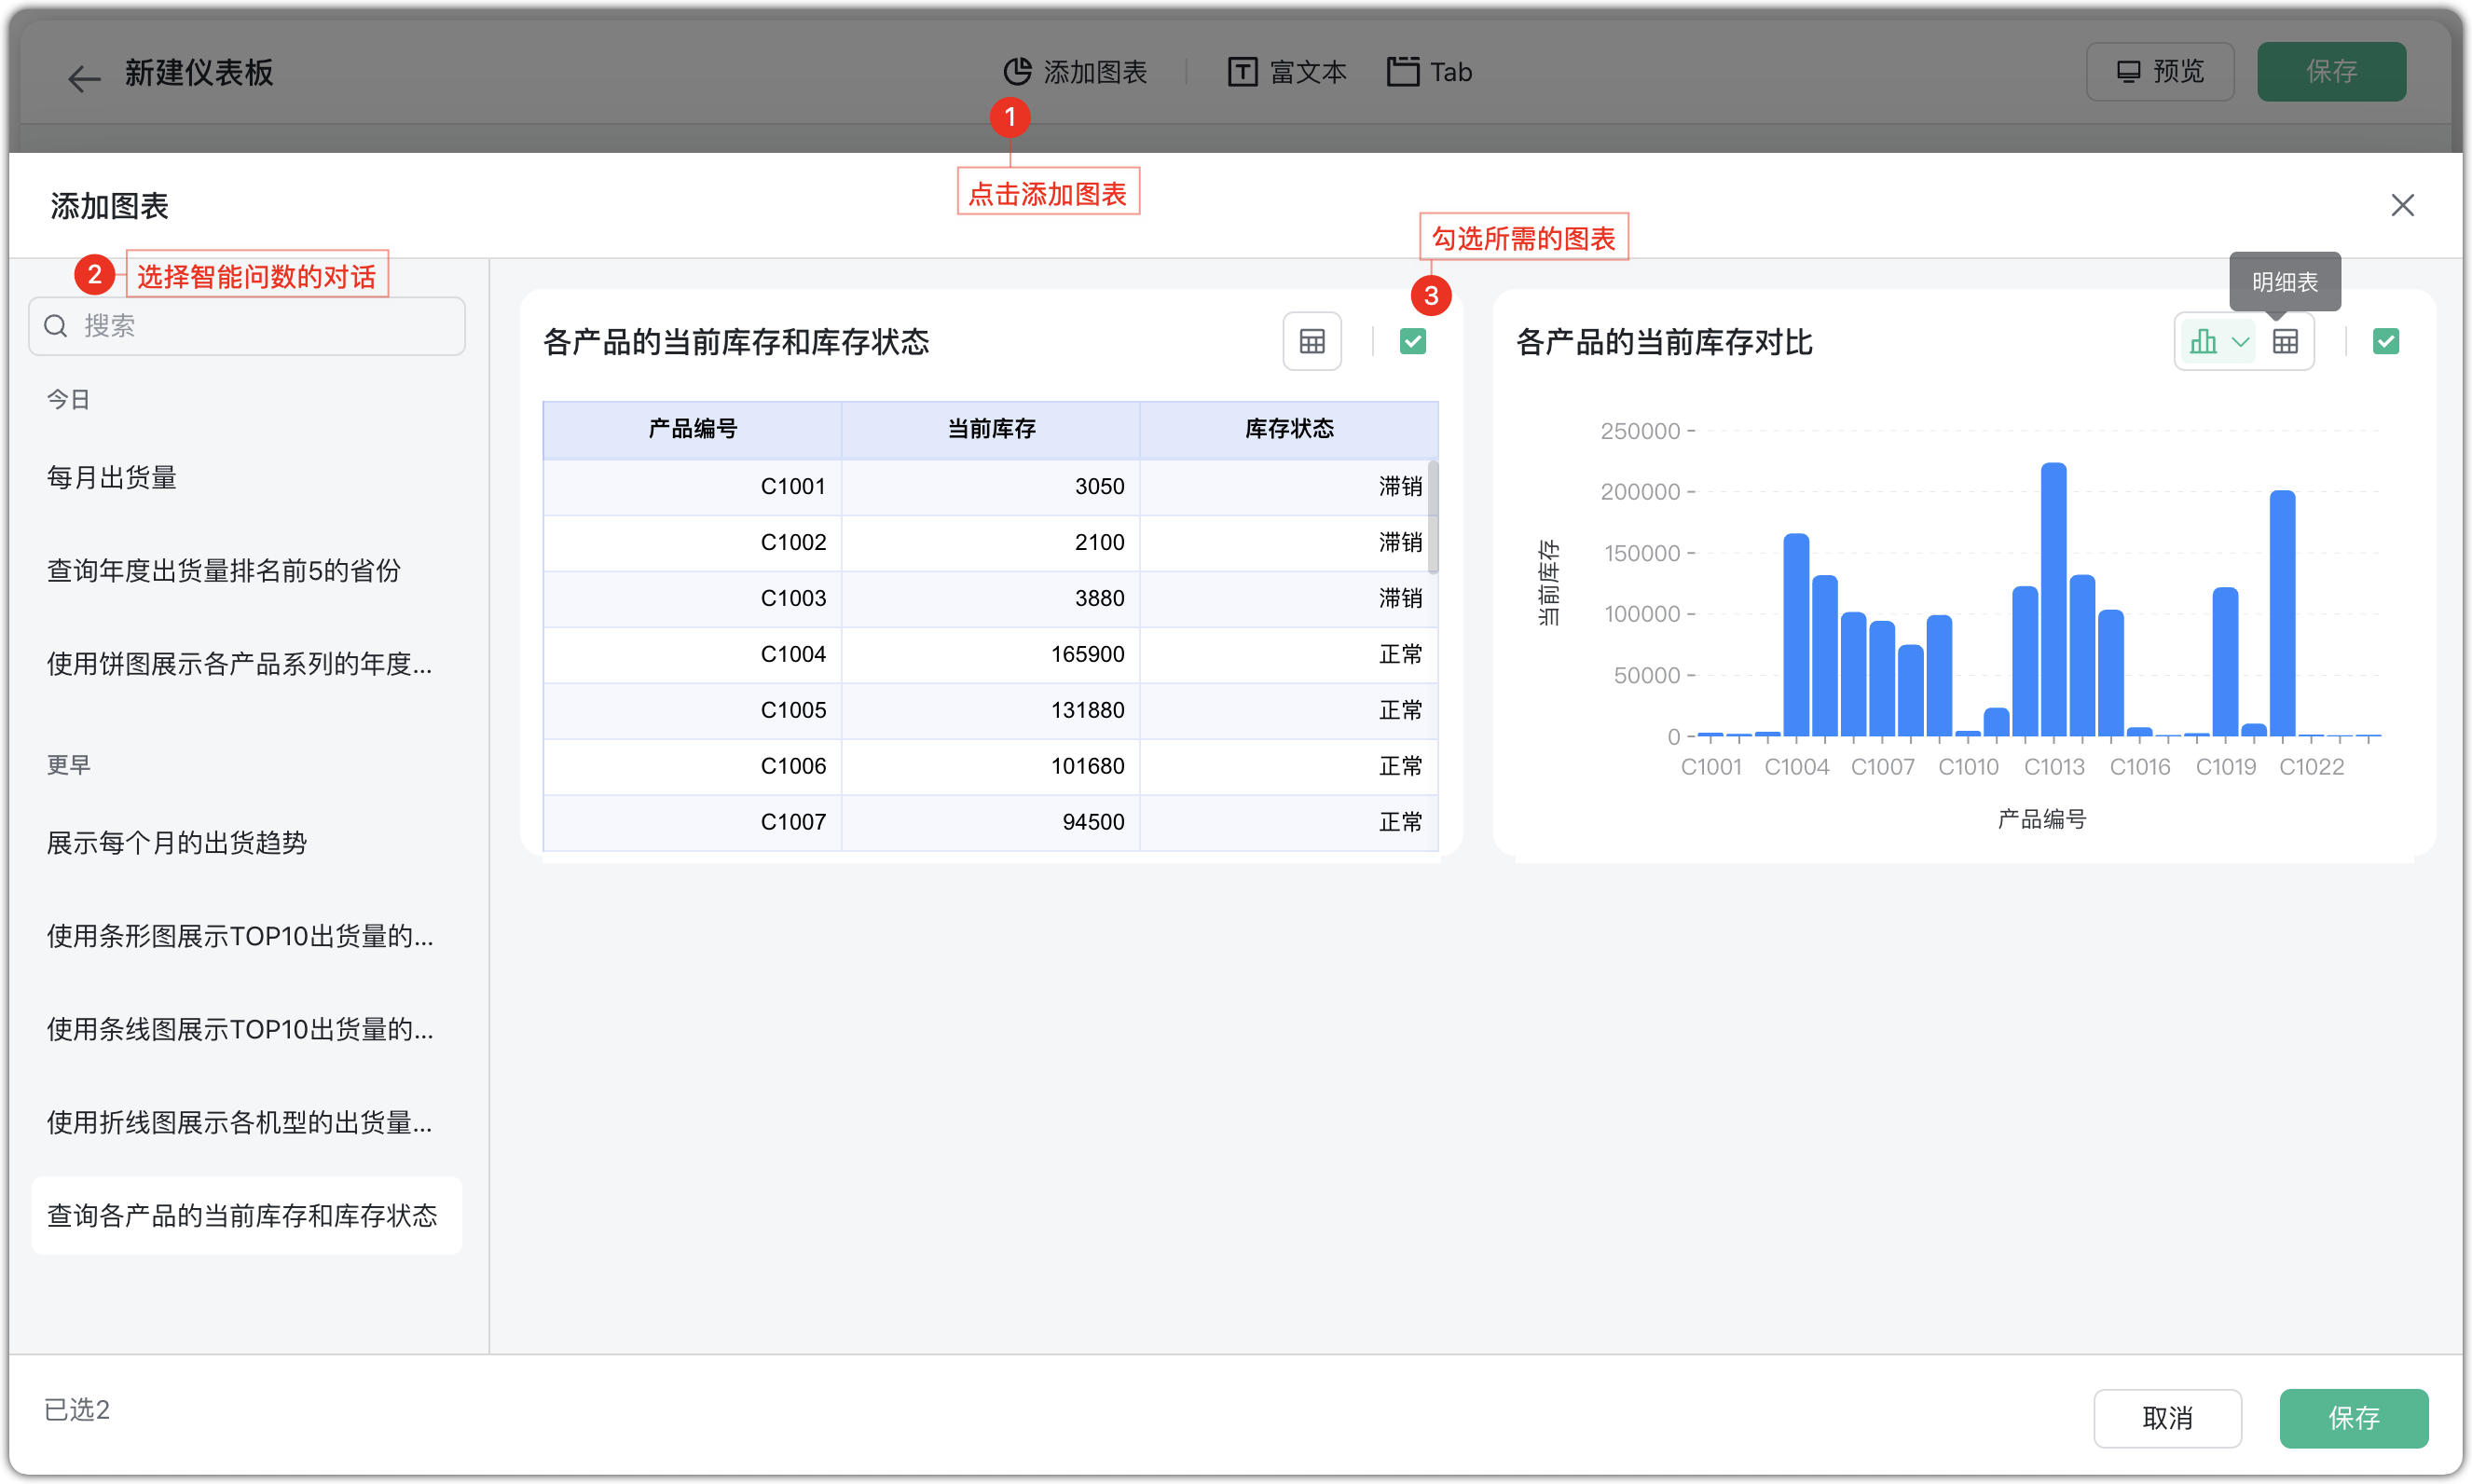Click table view icon on 库存状态 card
This screenshot has height=1484, width=2472.
pos(1312,342)
